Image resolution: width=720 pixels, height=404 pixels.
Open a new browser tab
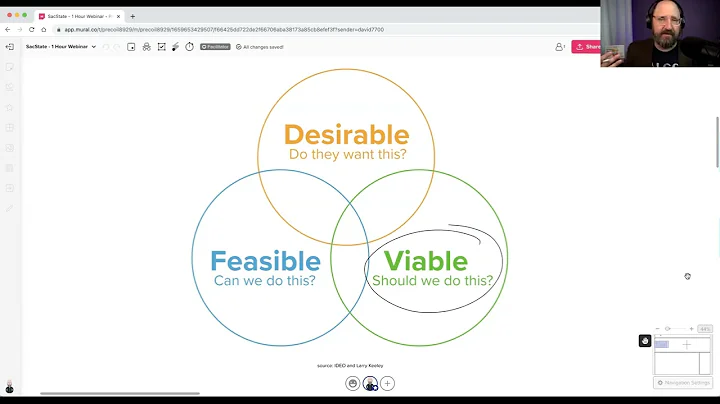click(133, 16)
